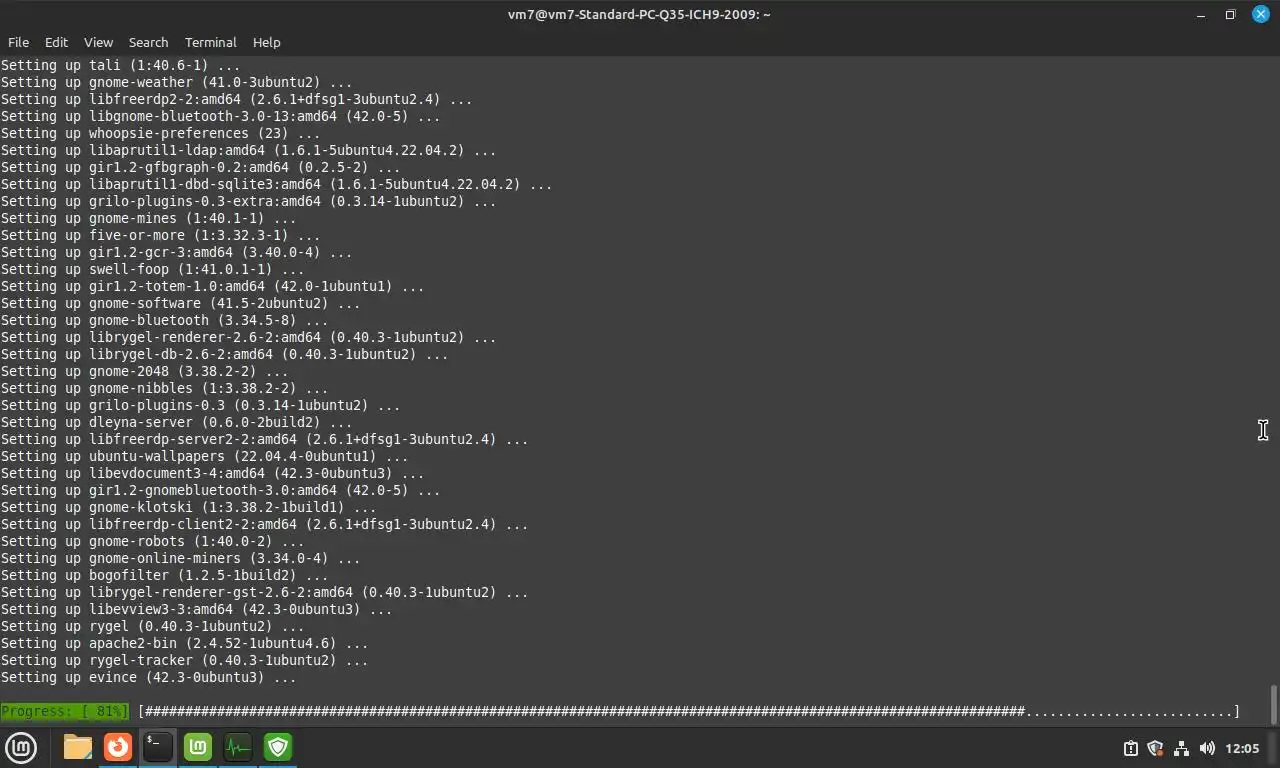Click the 'Setting up gnome-online-miners' line
This screenshot has width=1280, height=768.
pyautogui.click(x=180, y=558)
